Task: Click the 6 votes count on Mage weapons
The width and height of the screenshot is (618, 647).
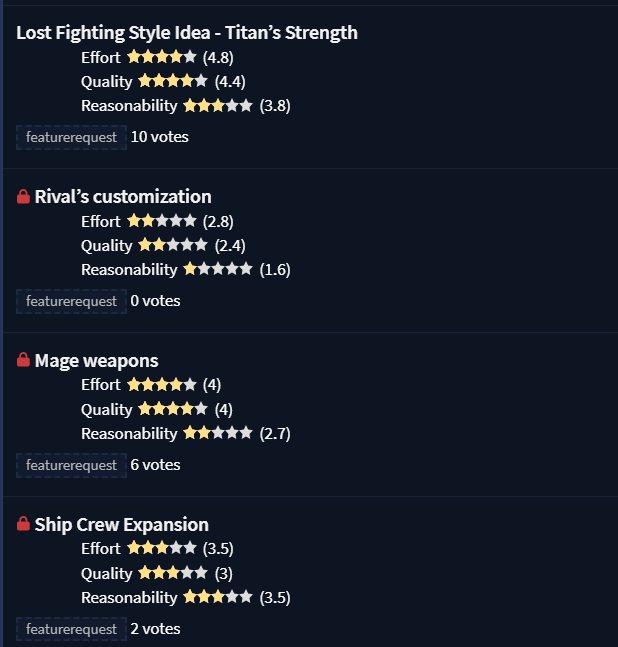Action: point(156,465)
